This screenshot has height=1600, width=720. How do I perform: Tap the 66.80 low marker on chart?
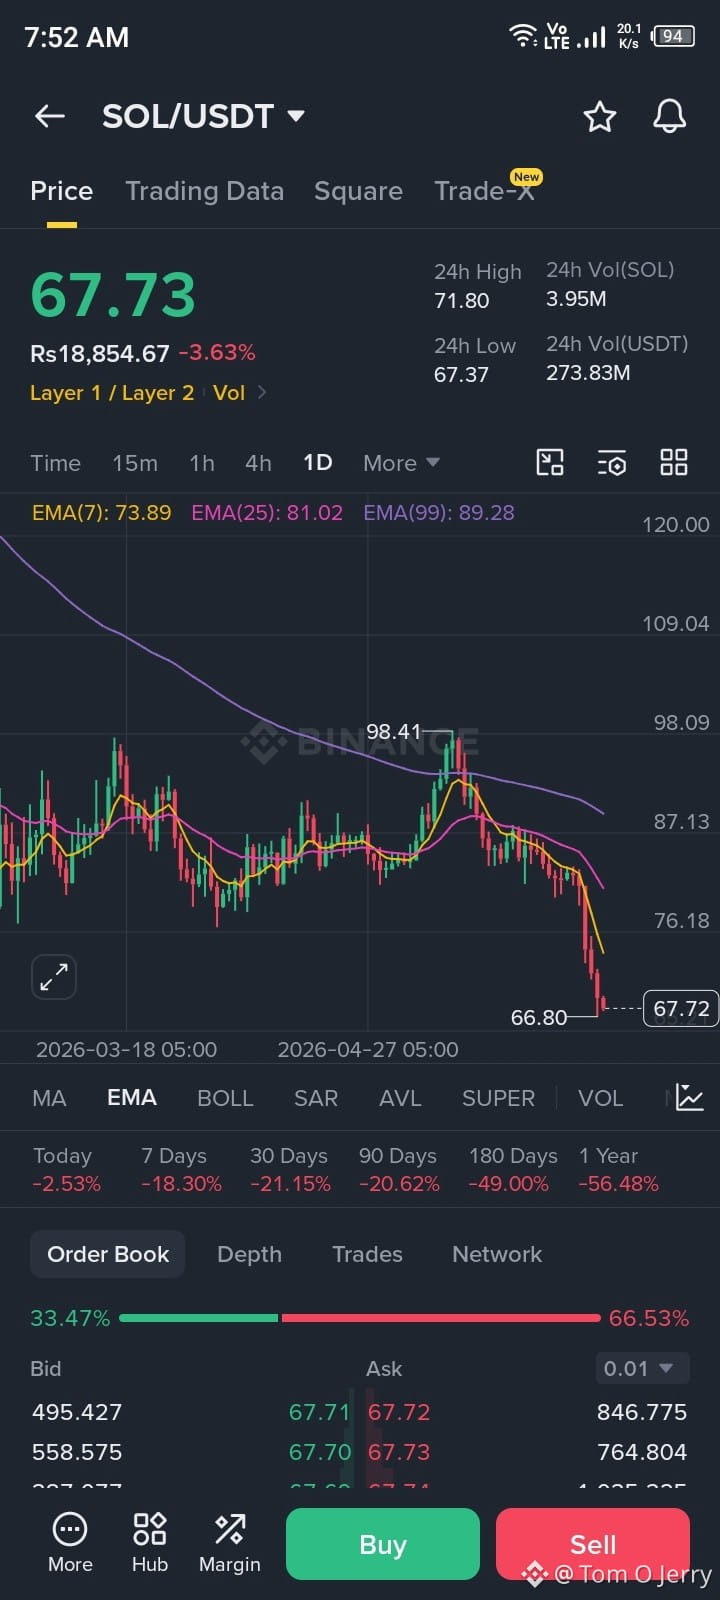tap(539, 1018)
